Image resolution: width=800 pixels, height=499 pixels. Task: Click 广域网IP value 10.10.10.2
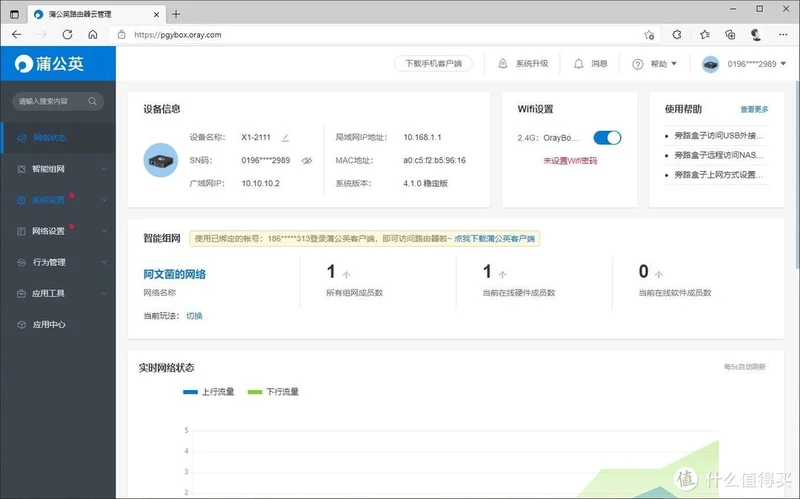(x=261, y=183)
